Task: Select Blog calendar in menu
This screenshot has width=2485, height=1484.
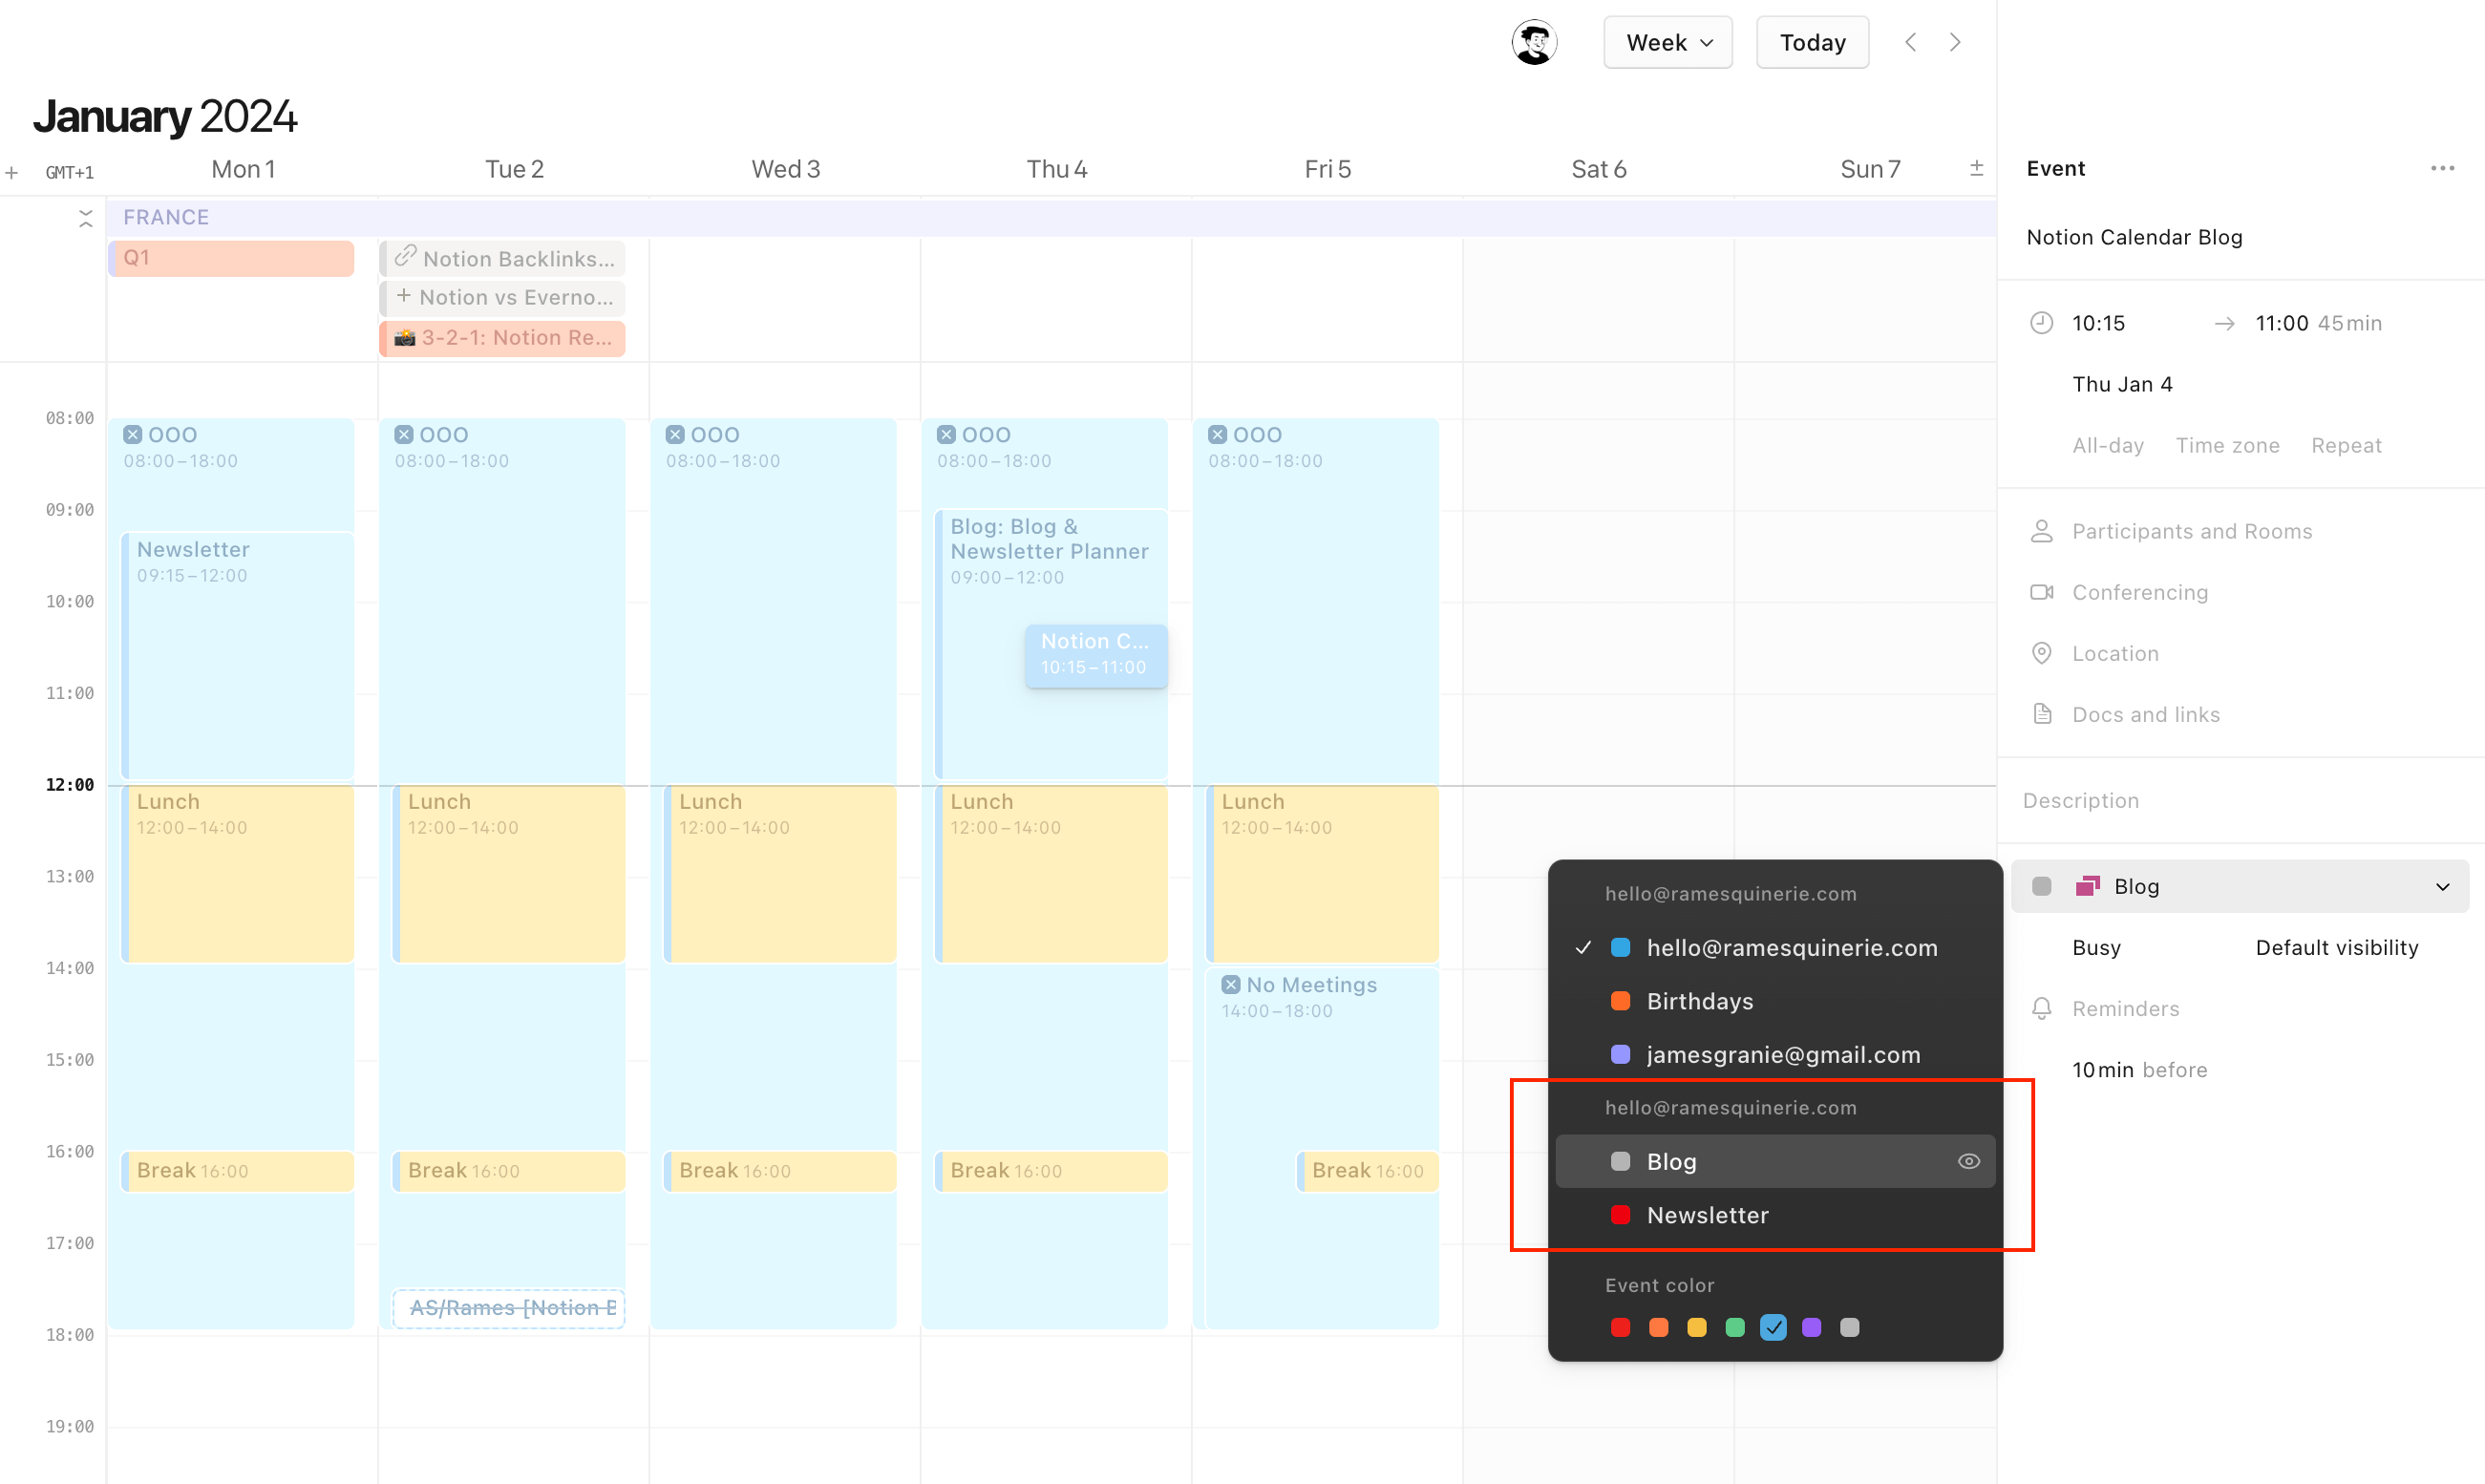Action: click(x=1774, y=1161)
